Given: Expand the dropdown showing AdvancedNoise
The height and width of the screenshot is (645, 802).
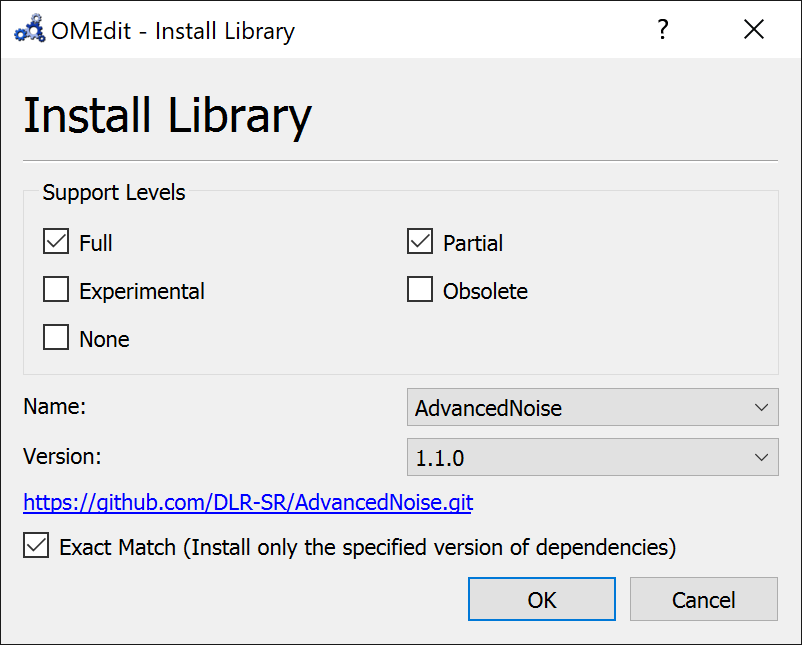Looking at the screenshot, I should tap(592, 408).
